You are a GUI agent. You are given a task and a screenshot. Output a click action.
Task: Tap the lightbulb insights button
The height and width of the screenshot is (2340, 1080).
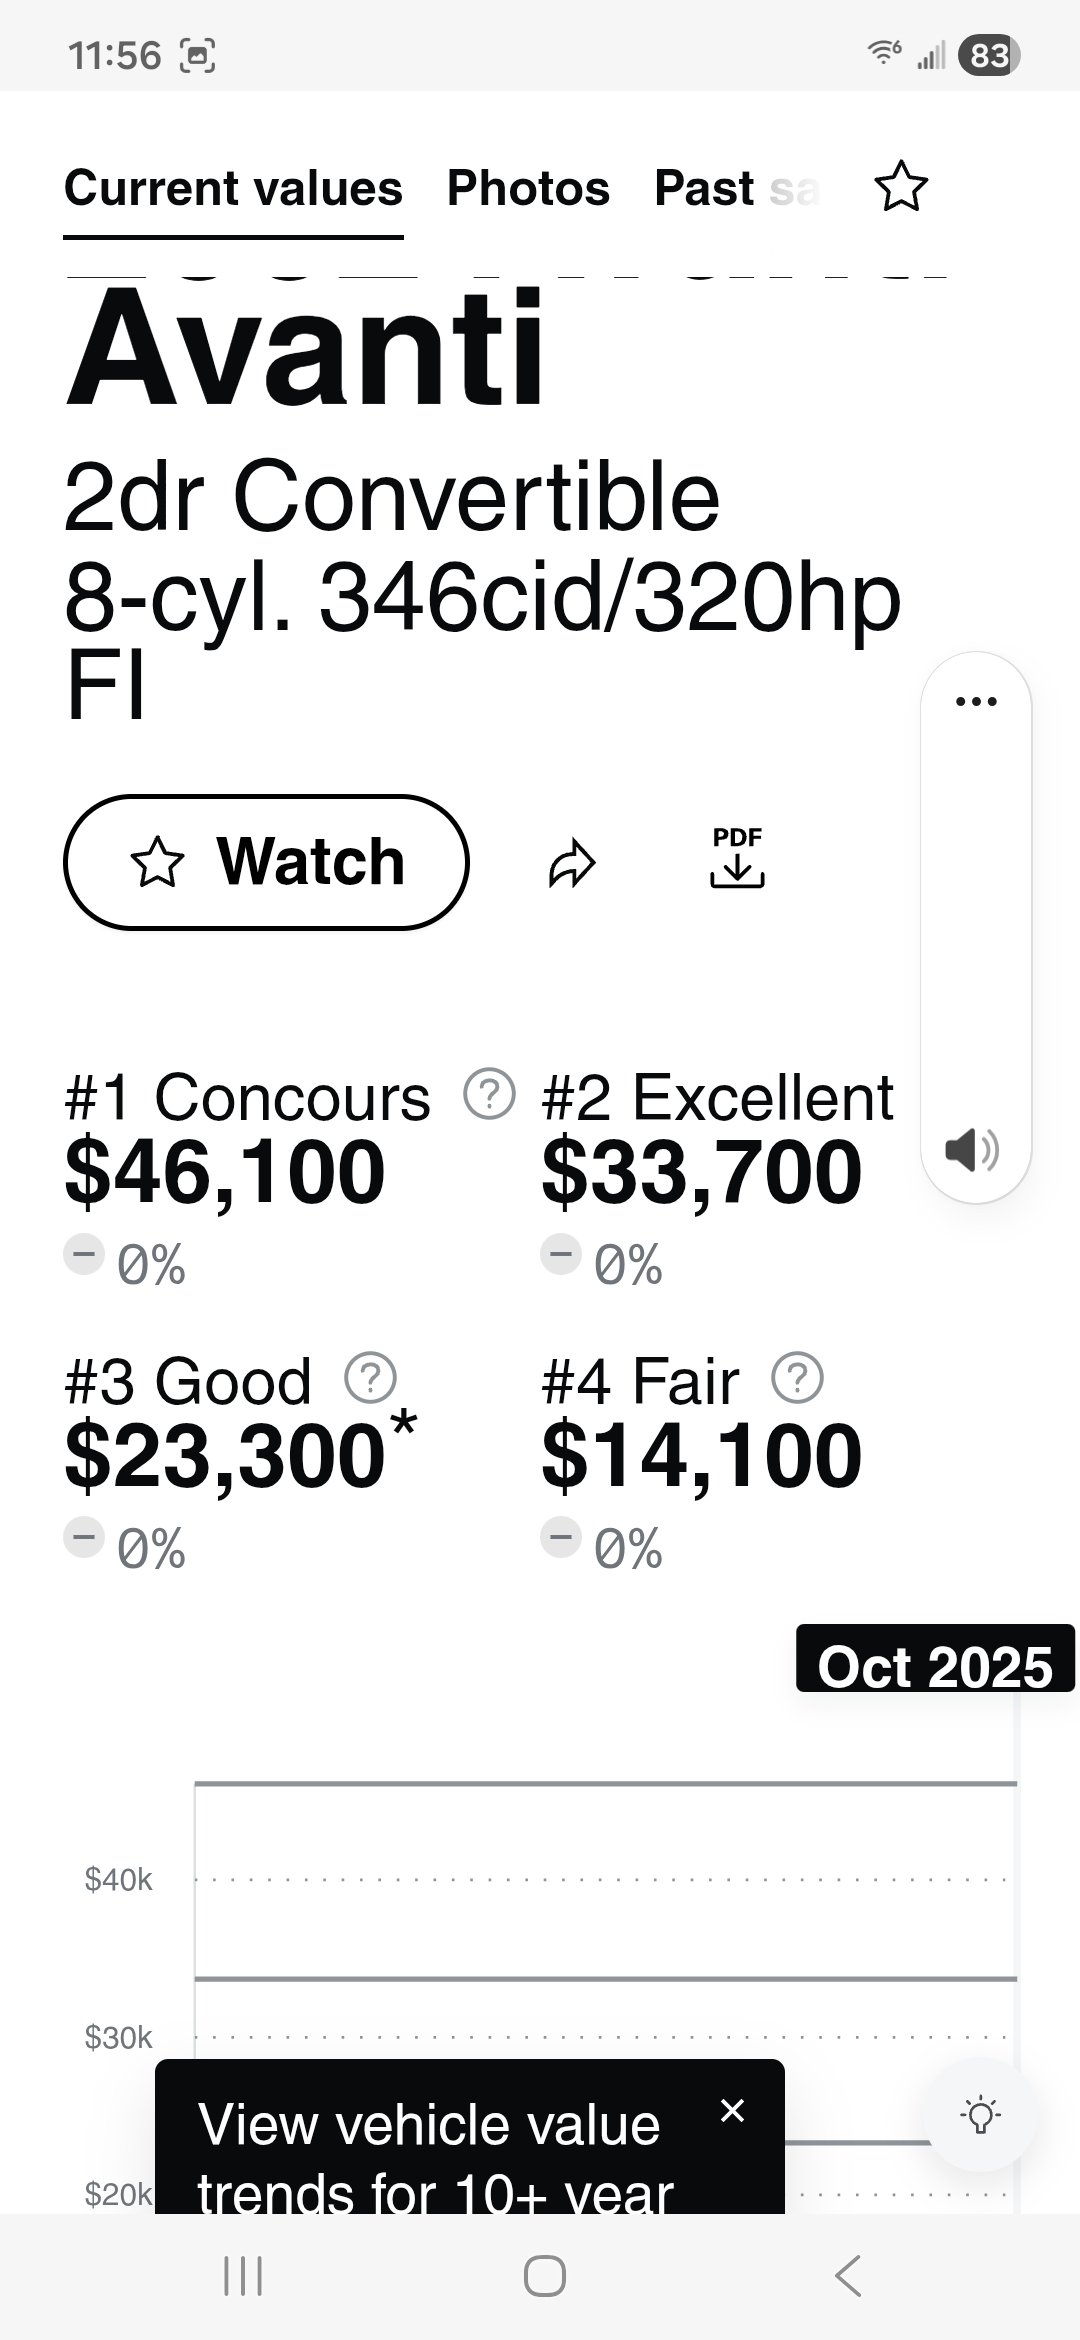pyautogui.click(x=980, y=2115)
